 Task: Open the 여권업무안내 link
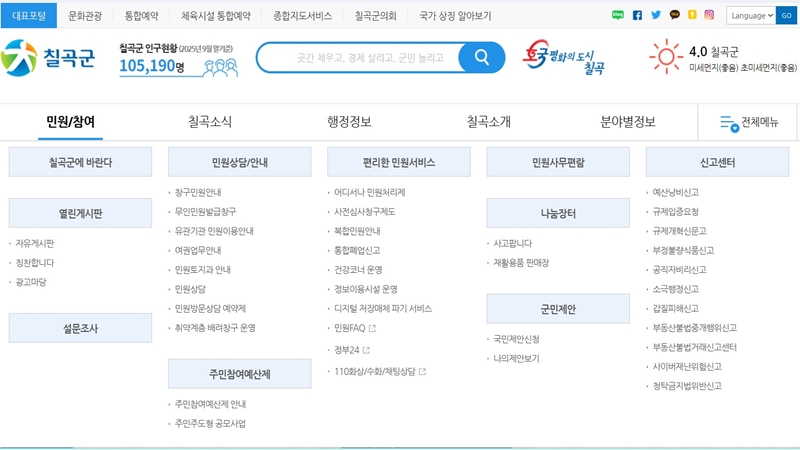(198, 251)
